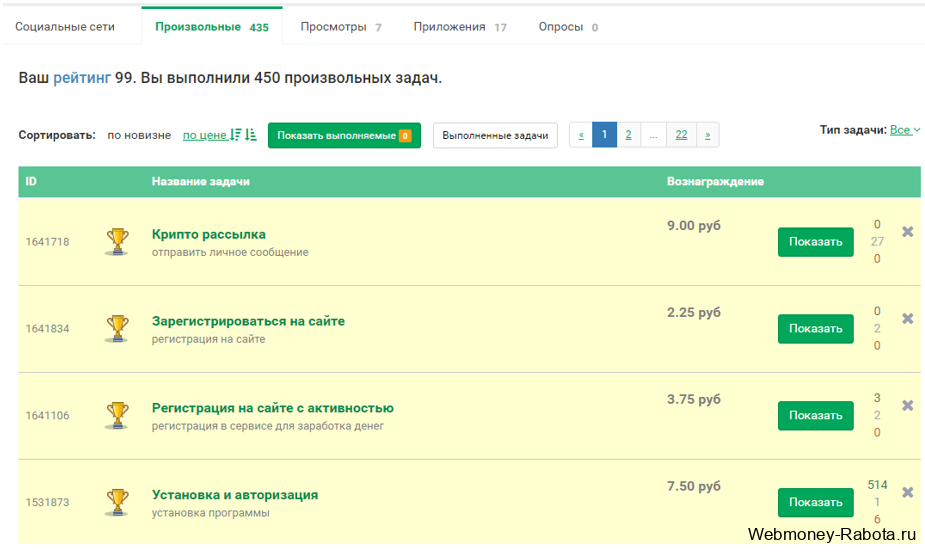
Task: Click trophy icon for Зарегистрироваться на сайте task
Action: pyautogui.click(x=117, y=328)
